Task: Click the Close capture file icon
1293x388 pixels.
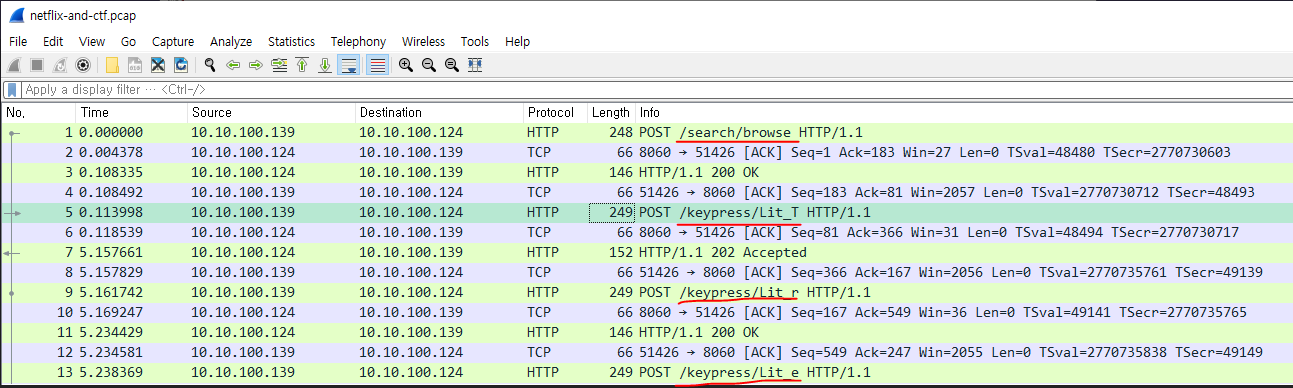Action: pyautogui.click(x=158, y=65)
